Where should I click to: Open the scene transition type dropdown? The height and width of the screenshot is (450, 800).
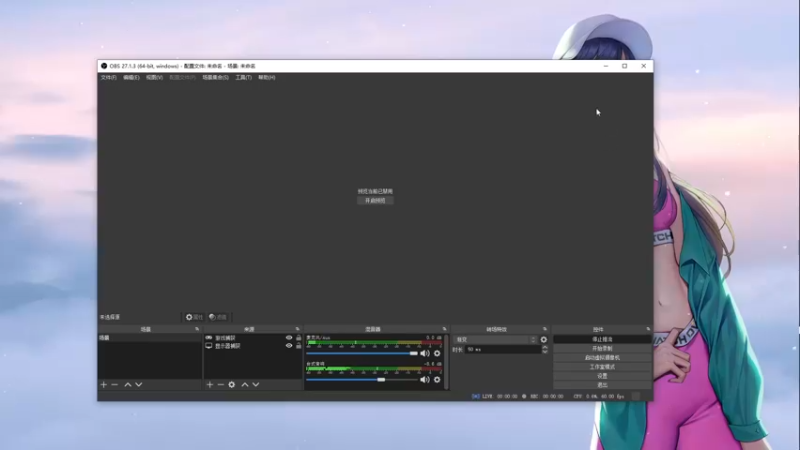495,340
